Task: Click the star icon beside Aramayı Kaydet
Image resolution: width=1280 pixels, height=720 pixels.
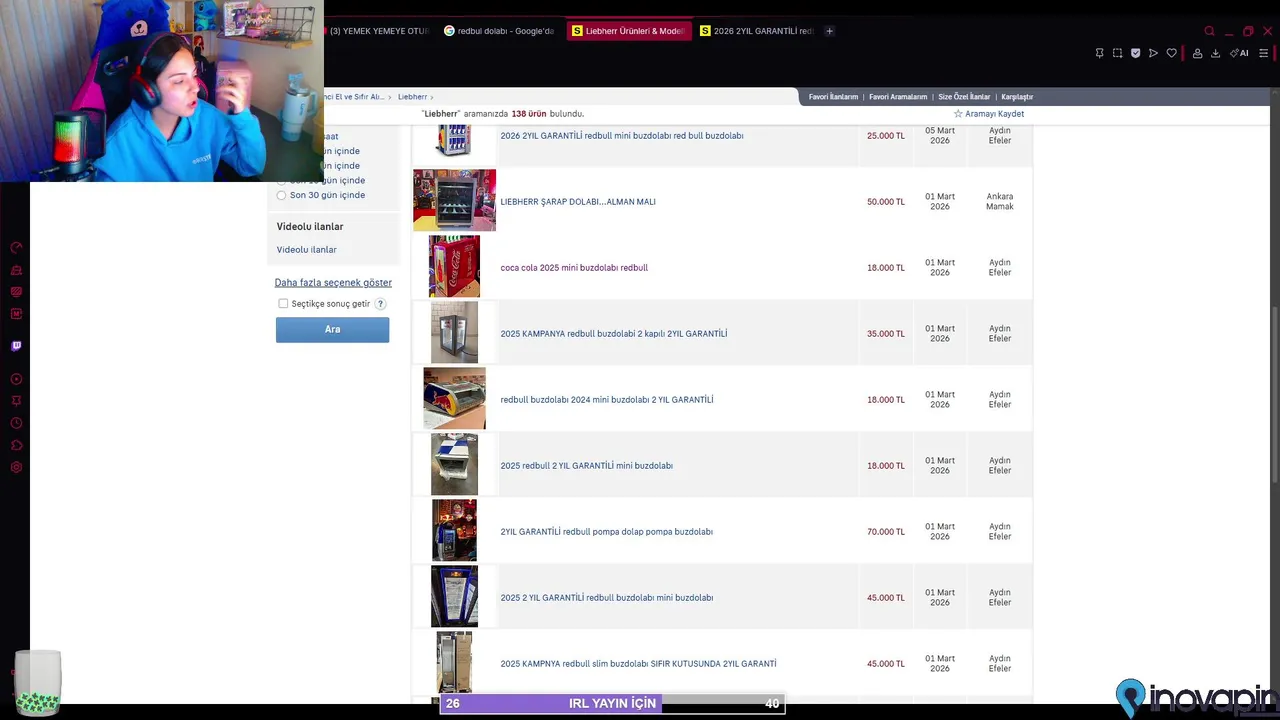Action: pyautogui.click(x=958, y=114)
